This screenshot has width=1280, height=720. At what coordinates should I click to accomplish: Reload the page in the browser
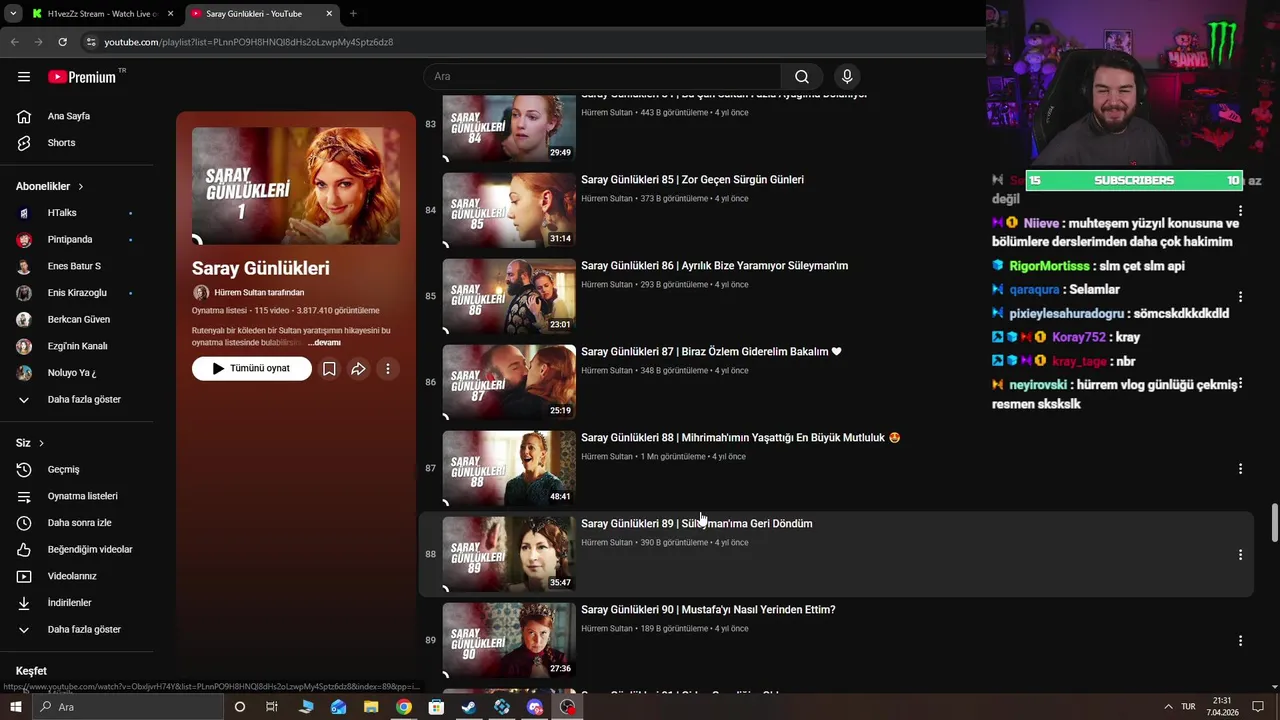62,42
